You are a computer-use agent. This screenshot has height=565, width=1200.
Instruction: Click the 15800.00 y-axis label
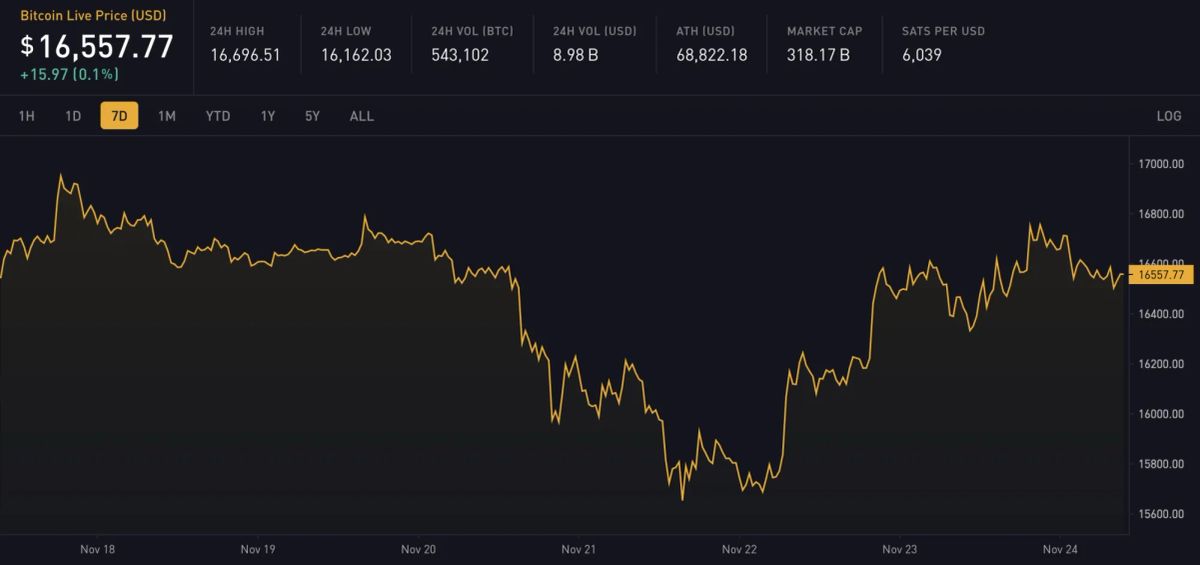point(1162,464)
